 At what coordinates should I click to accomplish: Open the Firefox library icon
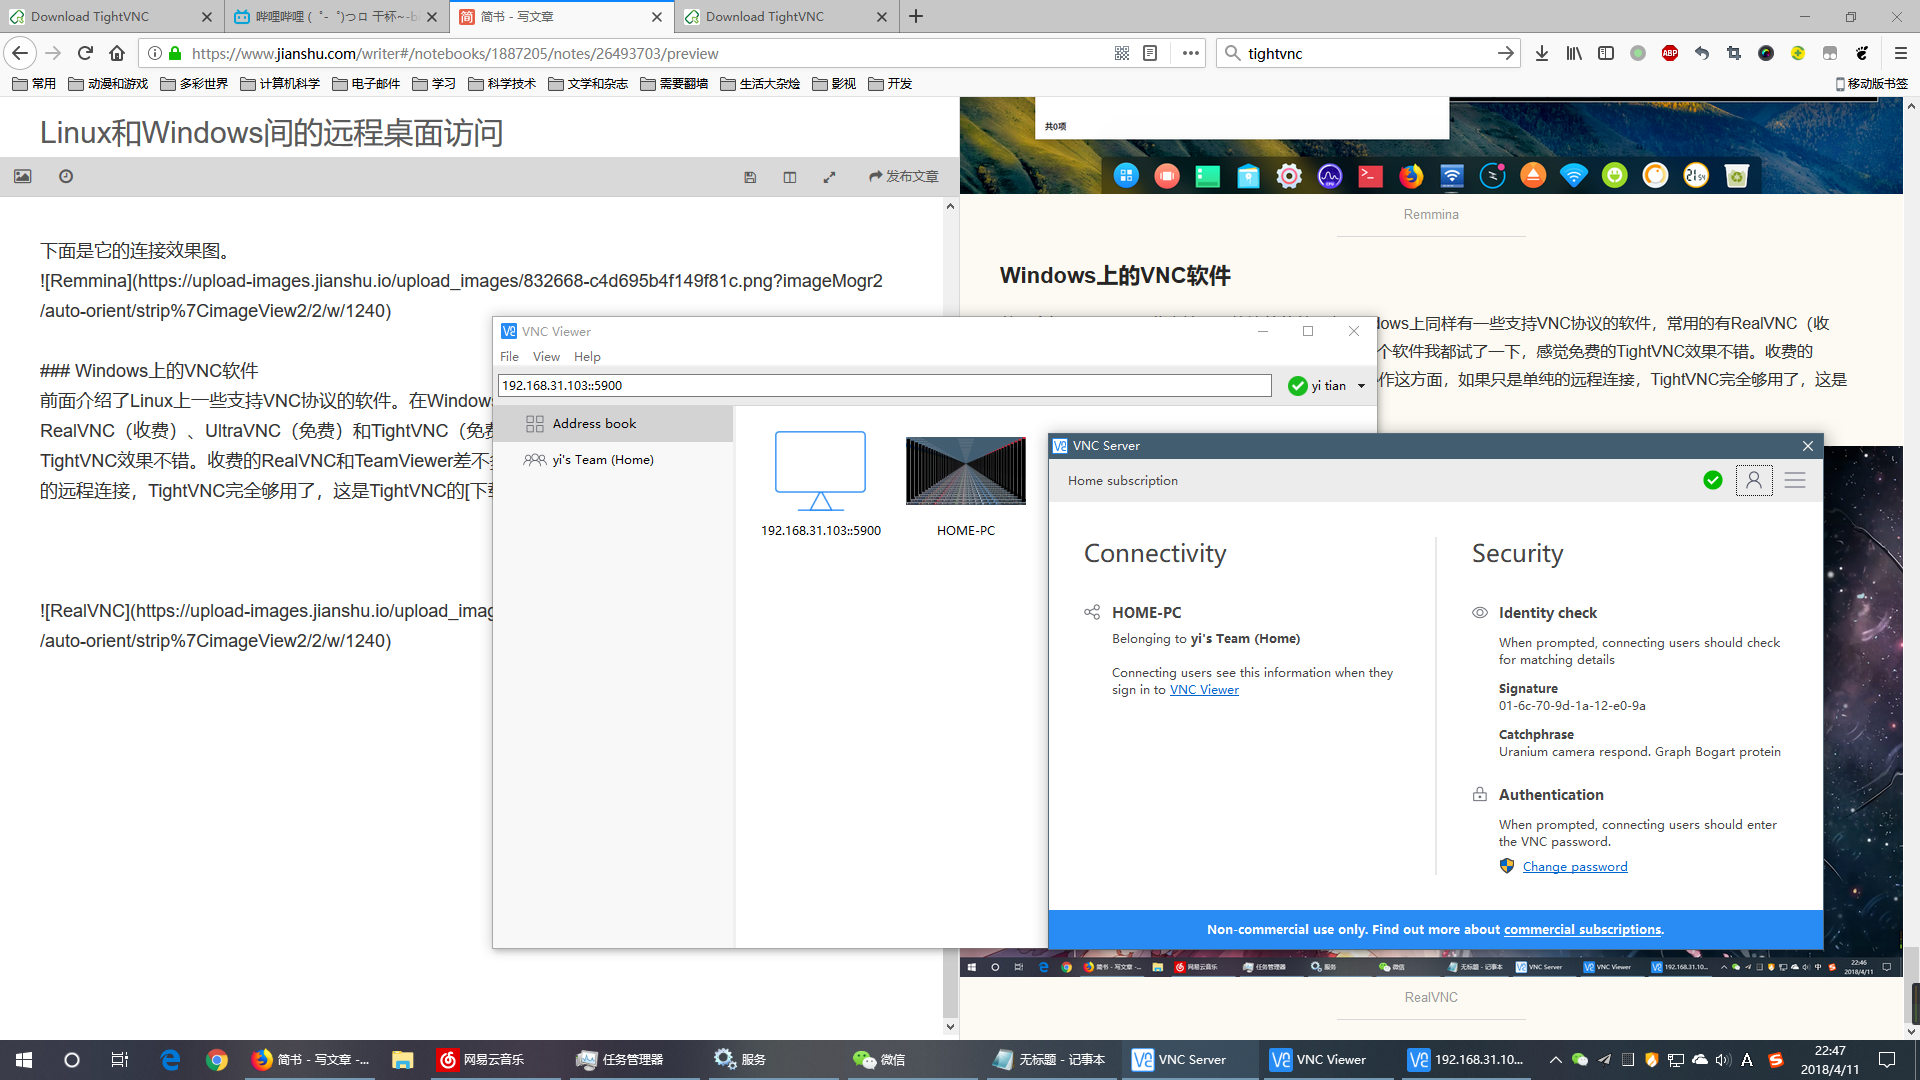click(1574, 53)
